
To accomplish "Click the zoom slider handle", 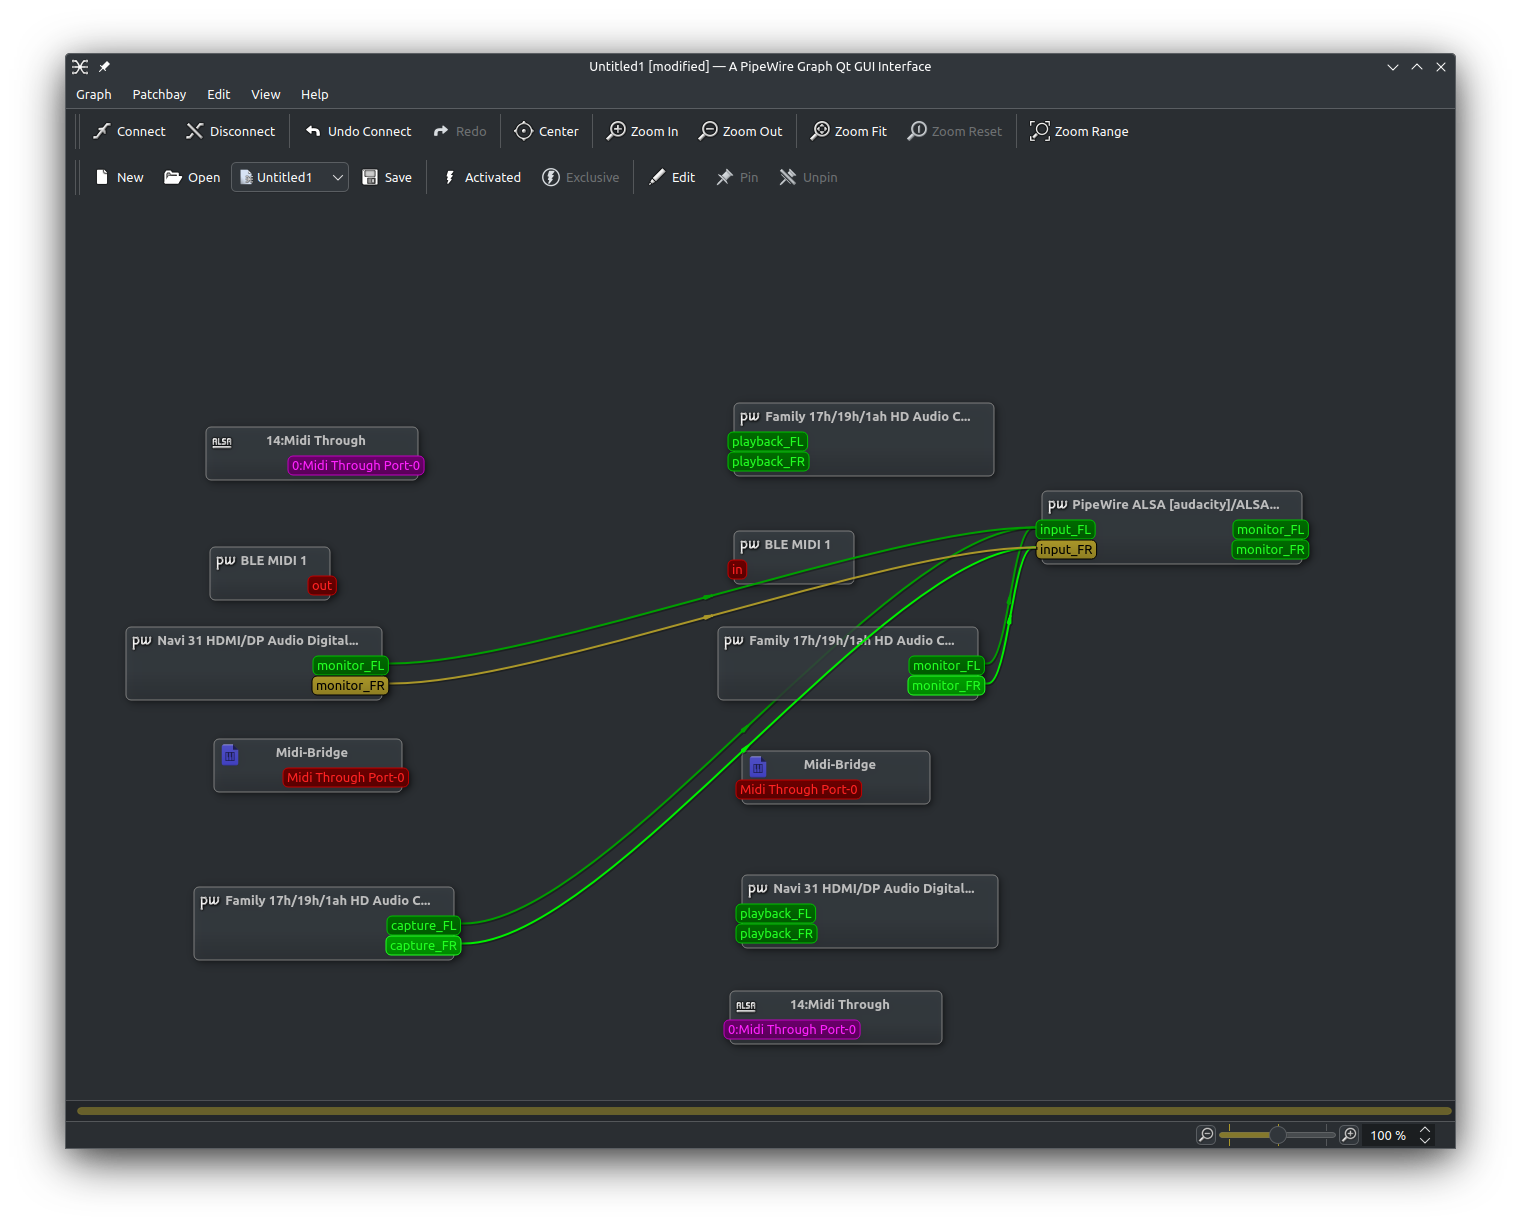I will click(1278, 1135).
